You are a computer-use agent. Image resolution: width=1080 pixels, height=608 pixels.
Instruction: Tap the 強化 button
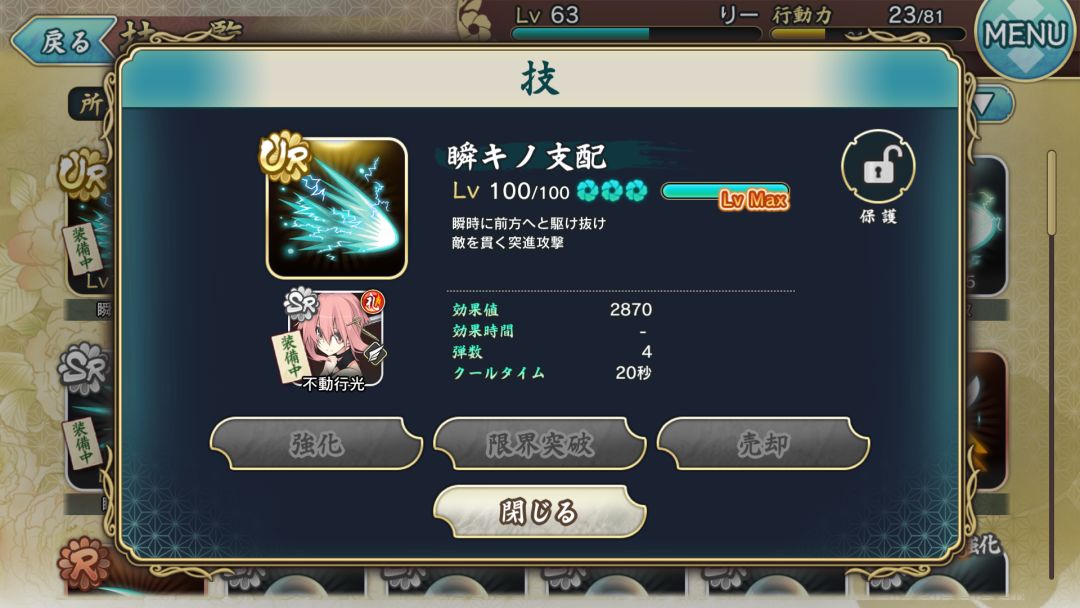click(316, 444)
